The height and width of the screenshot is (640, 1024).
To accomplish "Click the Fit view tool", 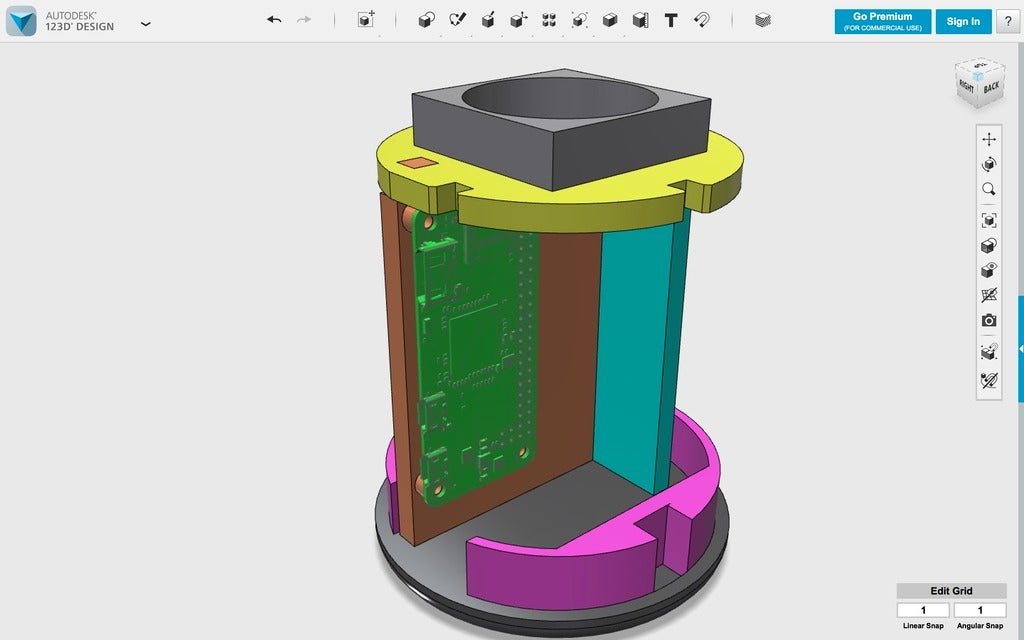I will point(989,220).
